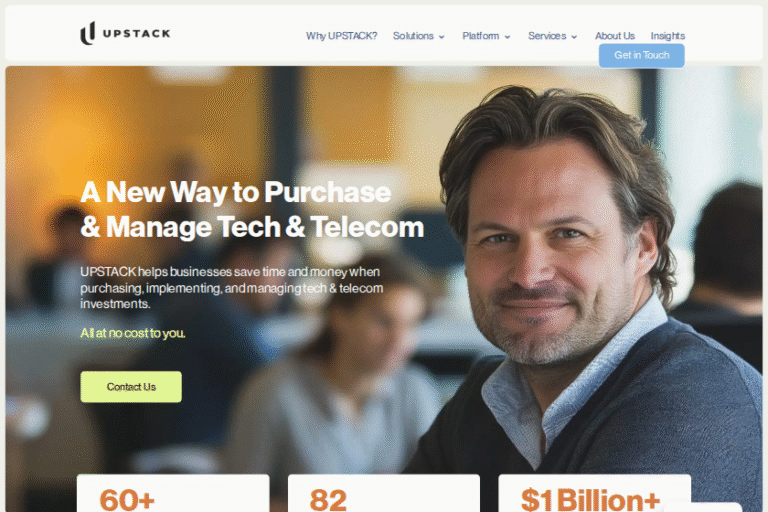768x512 pixels.
Task: Expand the Solutions dropdown chevron
Action: tap(442, 37)
